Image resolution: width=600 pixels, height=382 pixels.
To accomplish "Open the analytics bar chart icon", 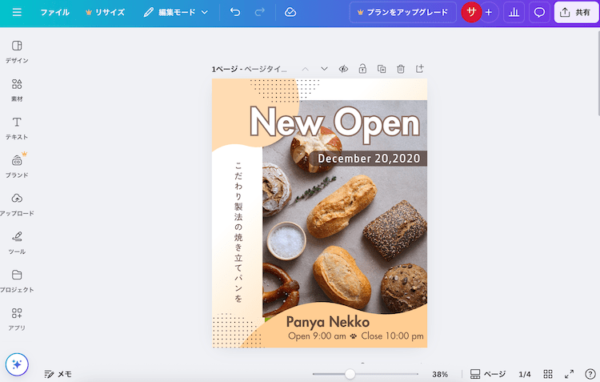I will pos(514,12).
